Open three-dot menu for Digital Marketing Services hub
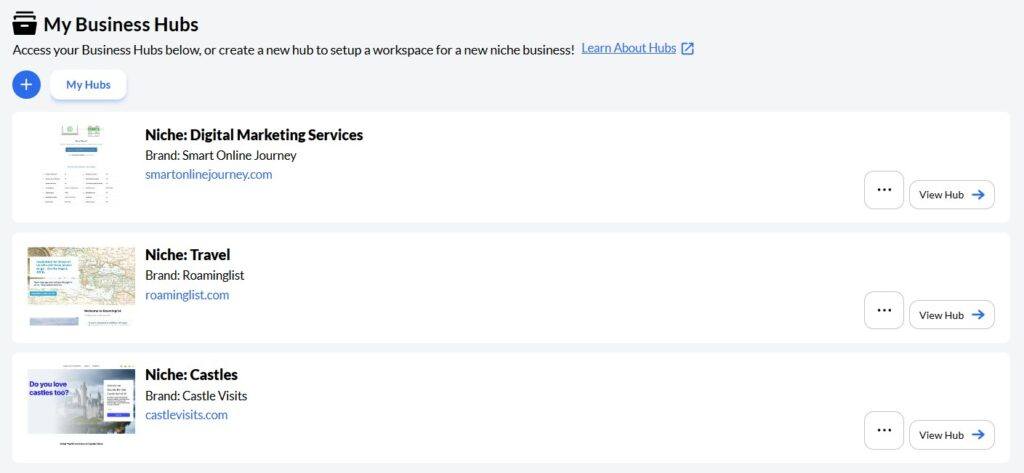 click(883, 190)
